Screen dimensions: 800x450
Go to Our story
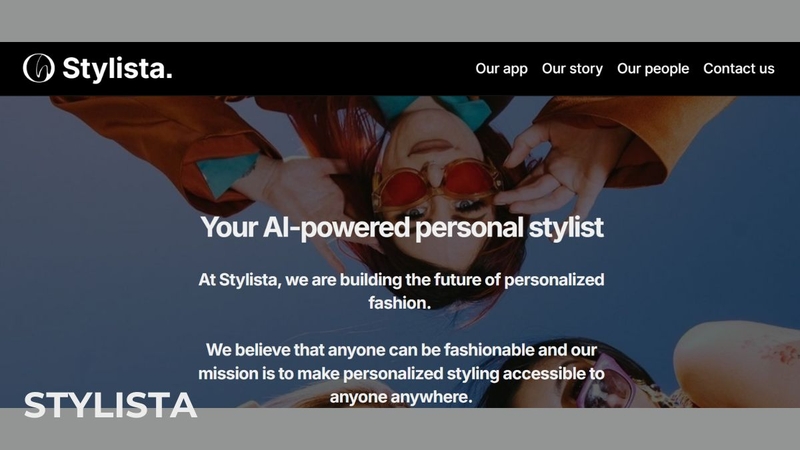[x=572, y=68]
